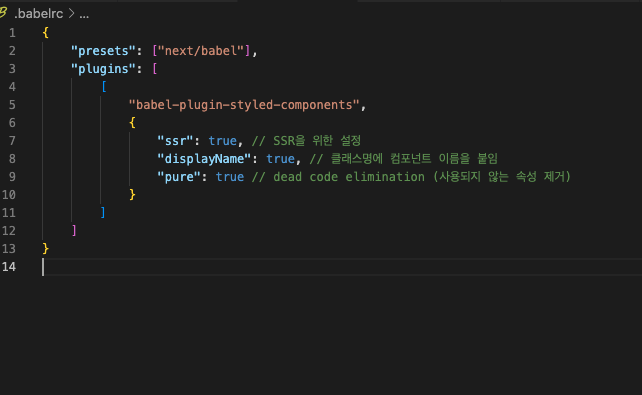Click the yellow opening brace on line 6
The image size is (642, 395).
click(132, 123)
